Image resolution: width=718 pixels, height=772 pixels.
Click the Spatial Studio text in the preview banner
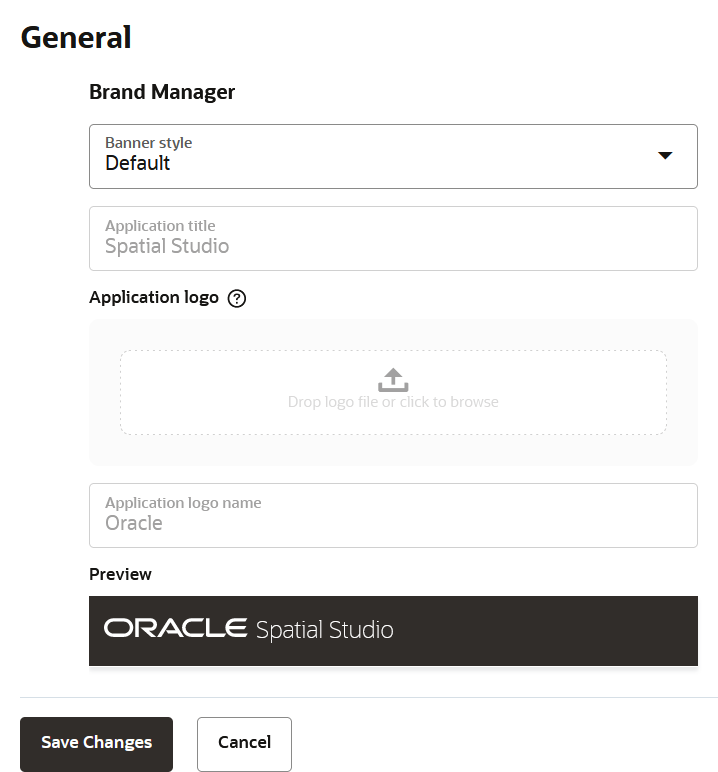325,630
